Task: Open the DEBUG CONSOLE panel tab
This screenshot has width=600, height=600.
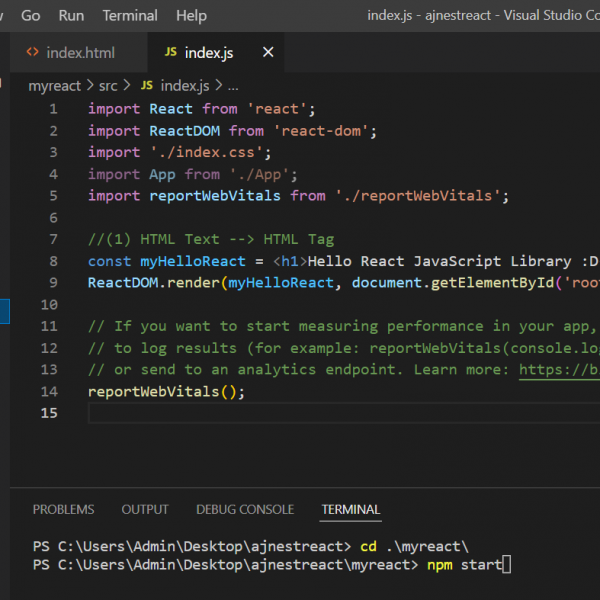Action: click(245, 509)
